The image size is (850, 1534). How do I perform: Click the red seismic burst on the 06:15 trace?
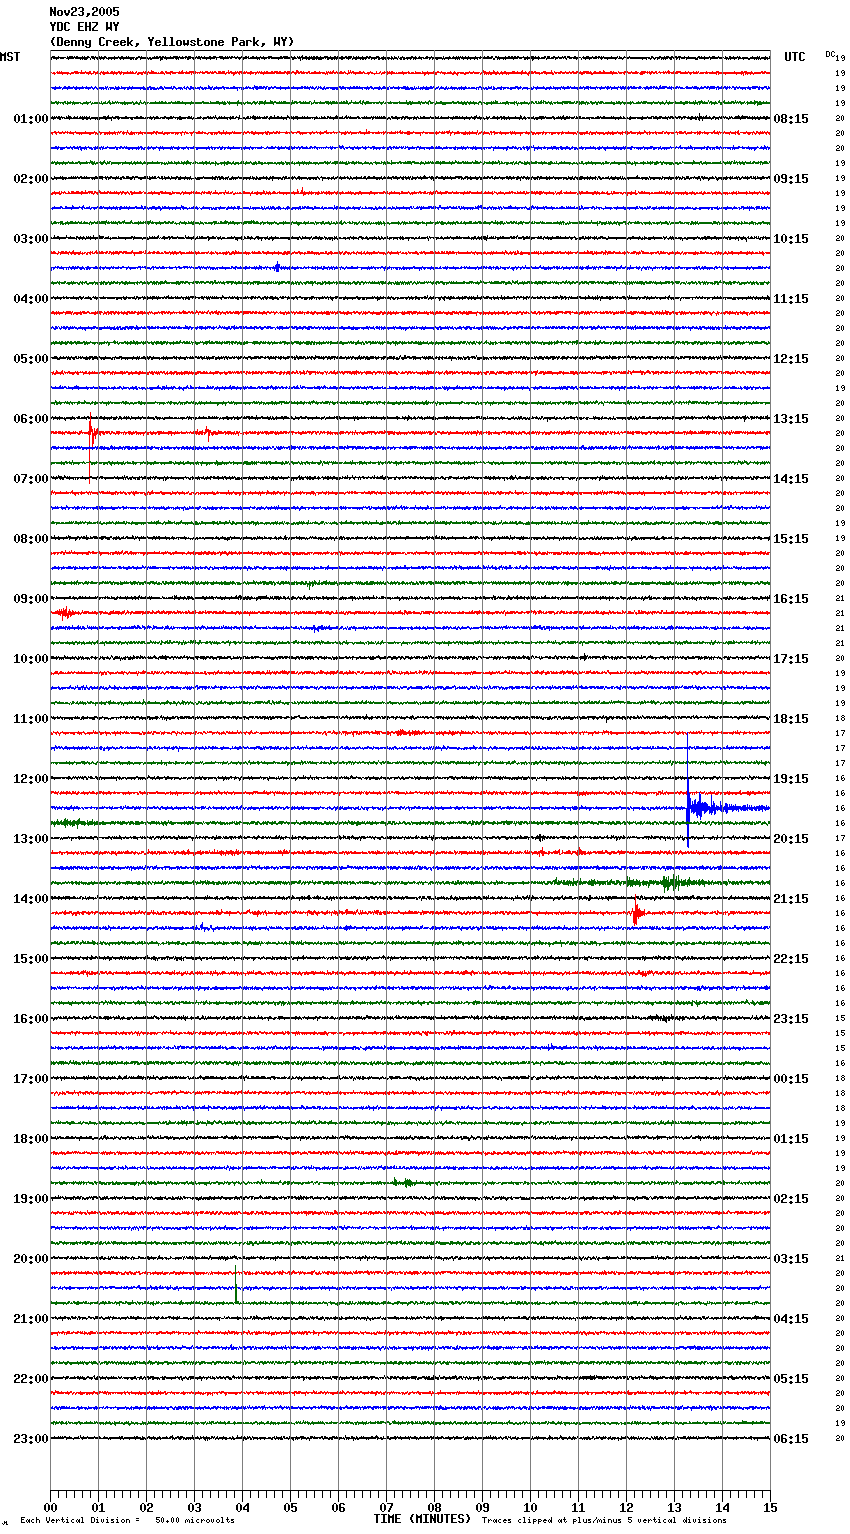pos(91,434)
